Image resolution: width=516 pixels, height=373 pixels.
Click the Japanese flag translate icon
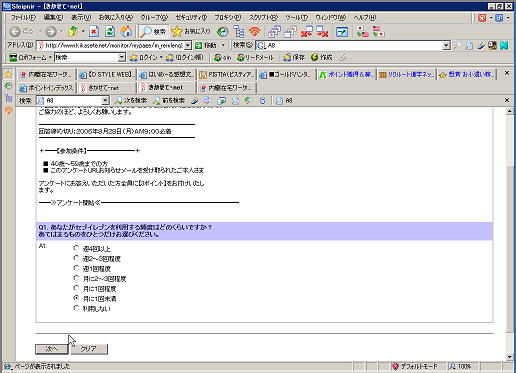click(362, 32)
